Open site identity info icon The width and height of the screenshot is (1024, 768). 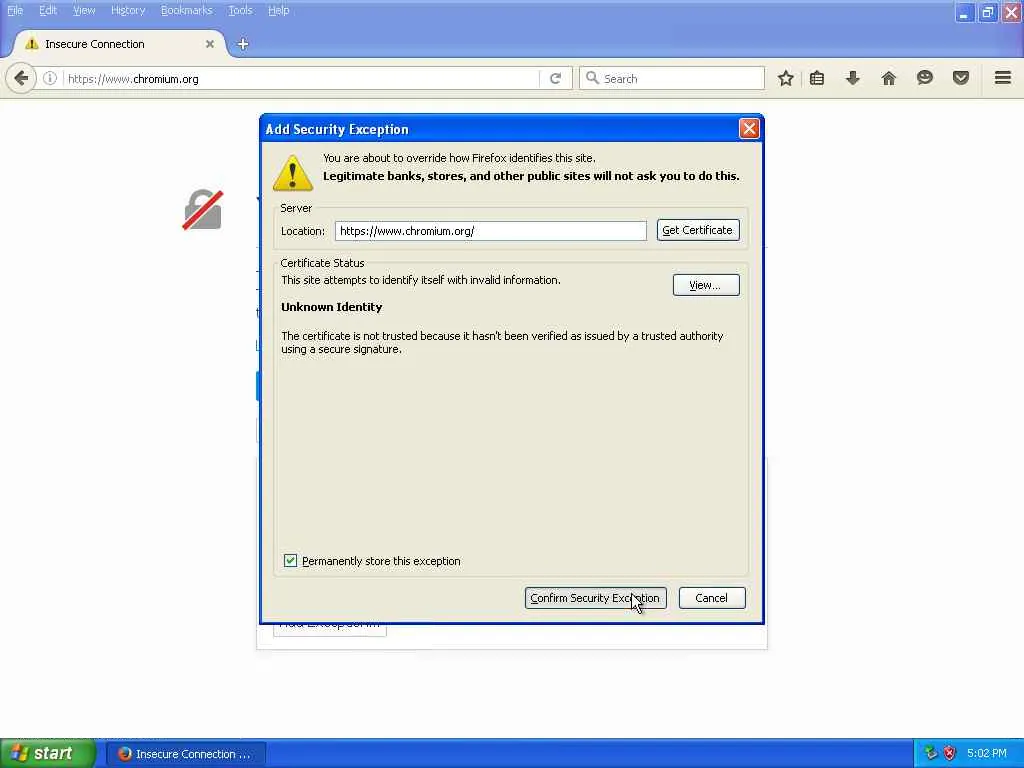50,78
